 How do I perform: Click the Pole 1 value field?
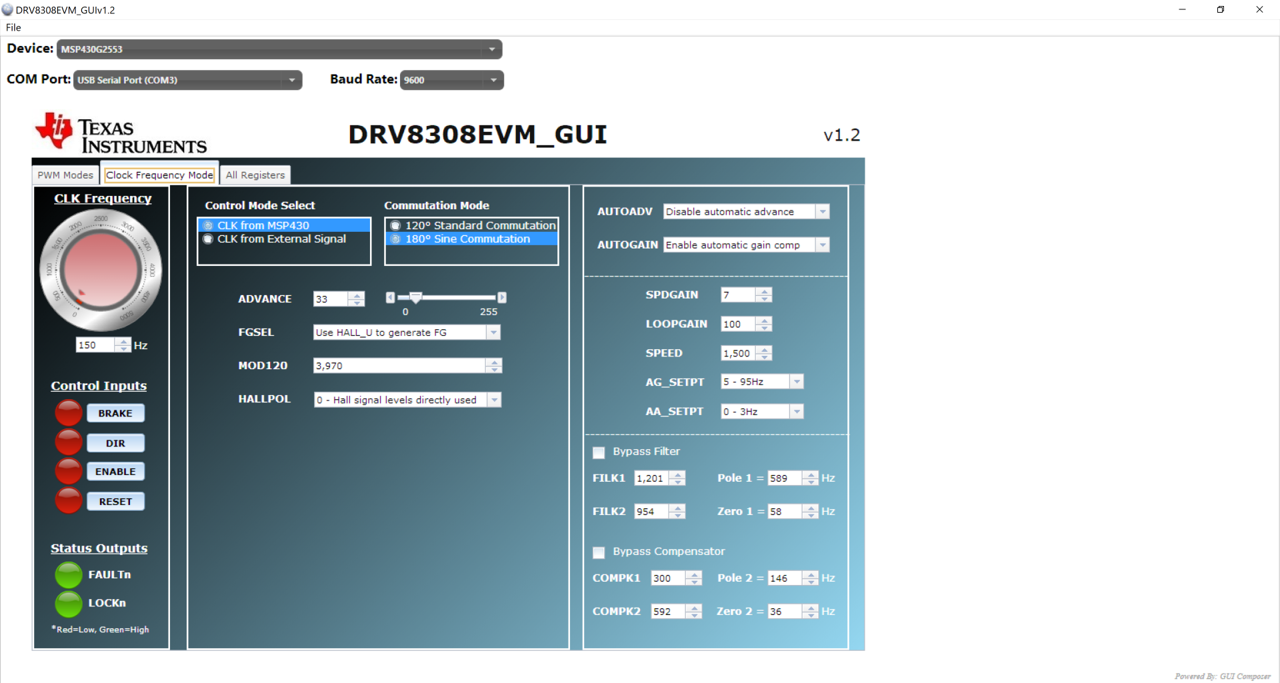[785, 478]
